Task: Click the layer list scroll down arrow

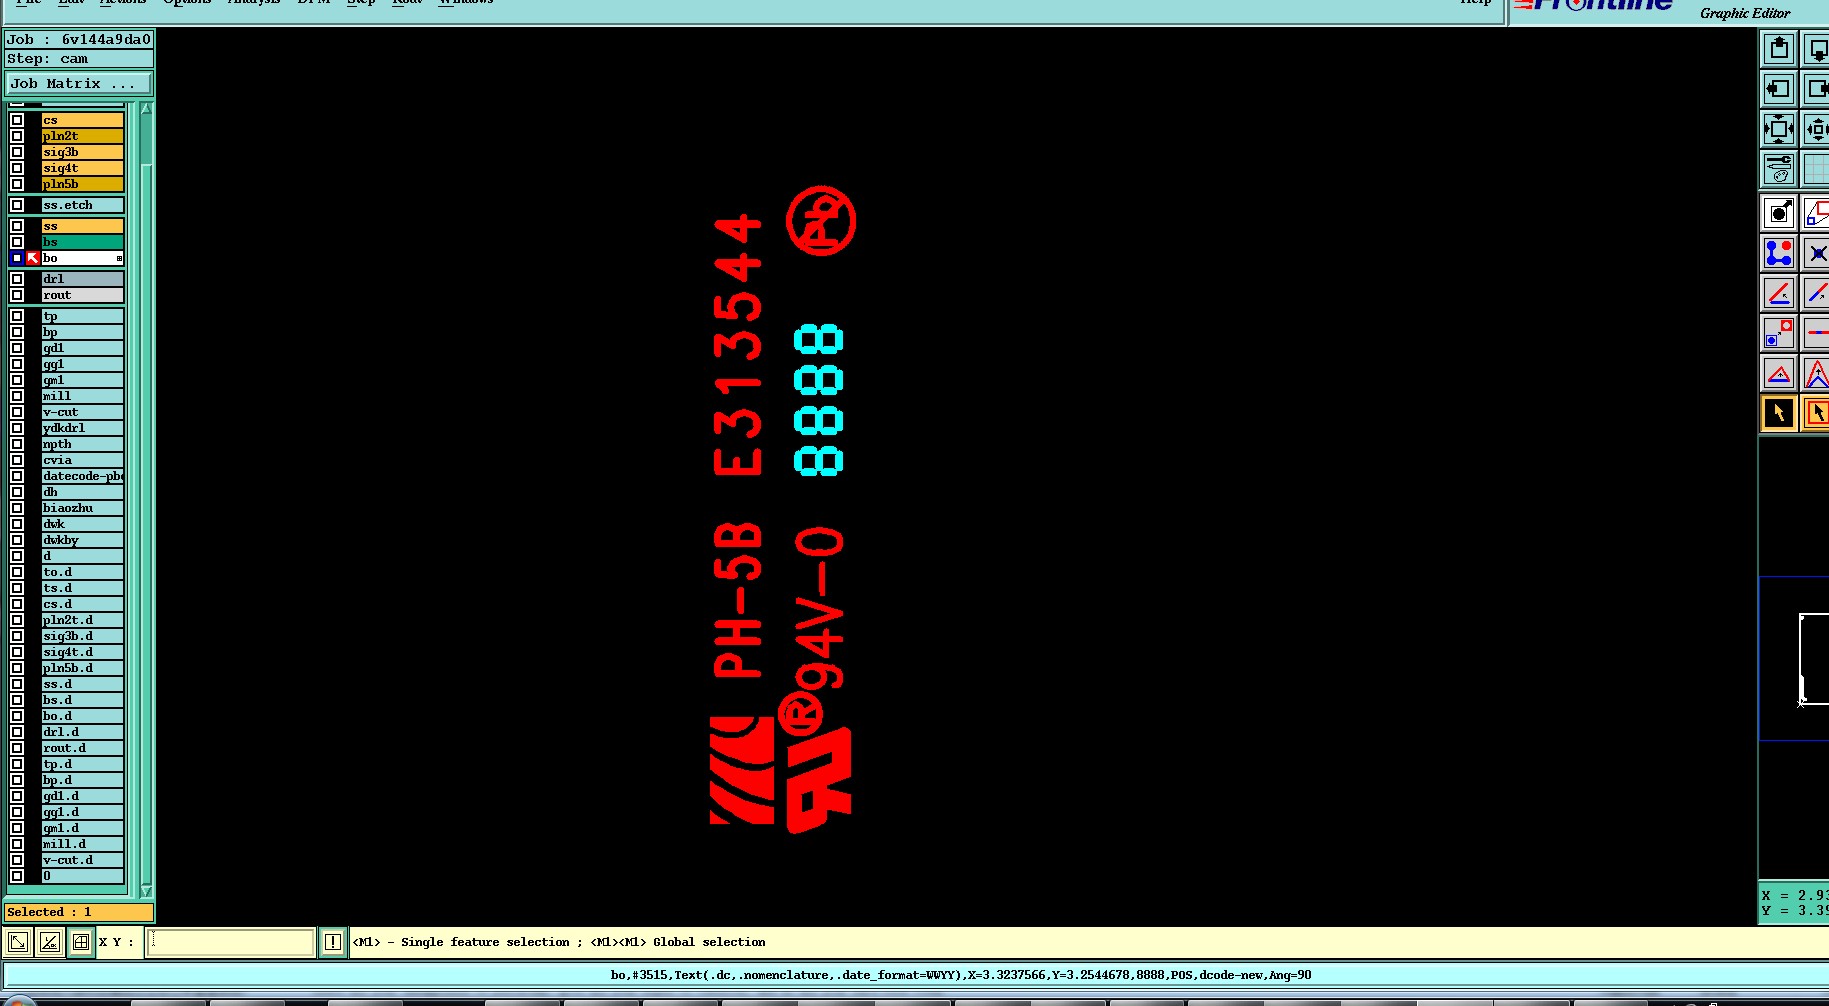Action: (146, 891)
